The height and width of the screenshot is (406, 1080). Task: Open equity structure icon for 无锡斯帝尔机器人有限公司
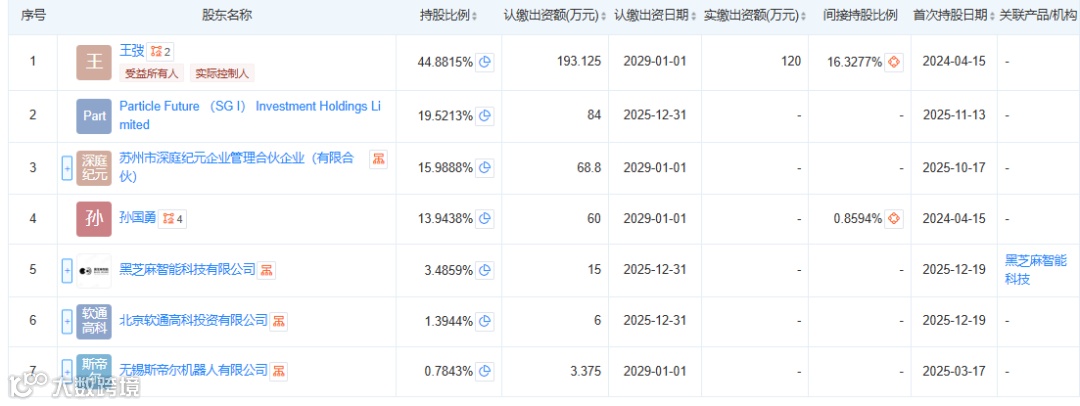[278, 371]
